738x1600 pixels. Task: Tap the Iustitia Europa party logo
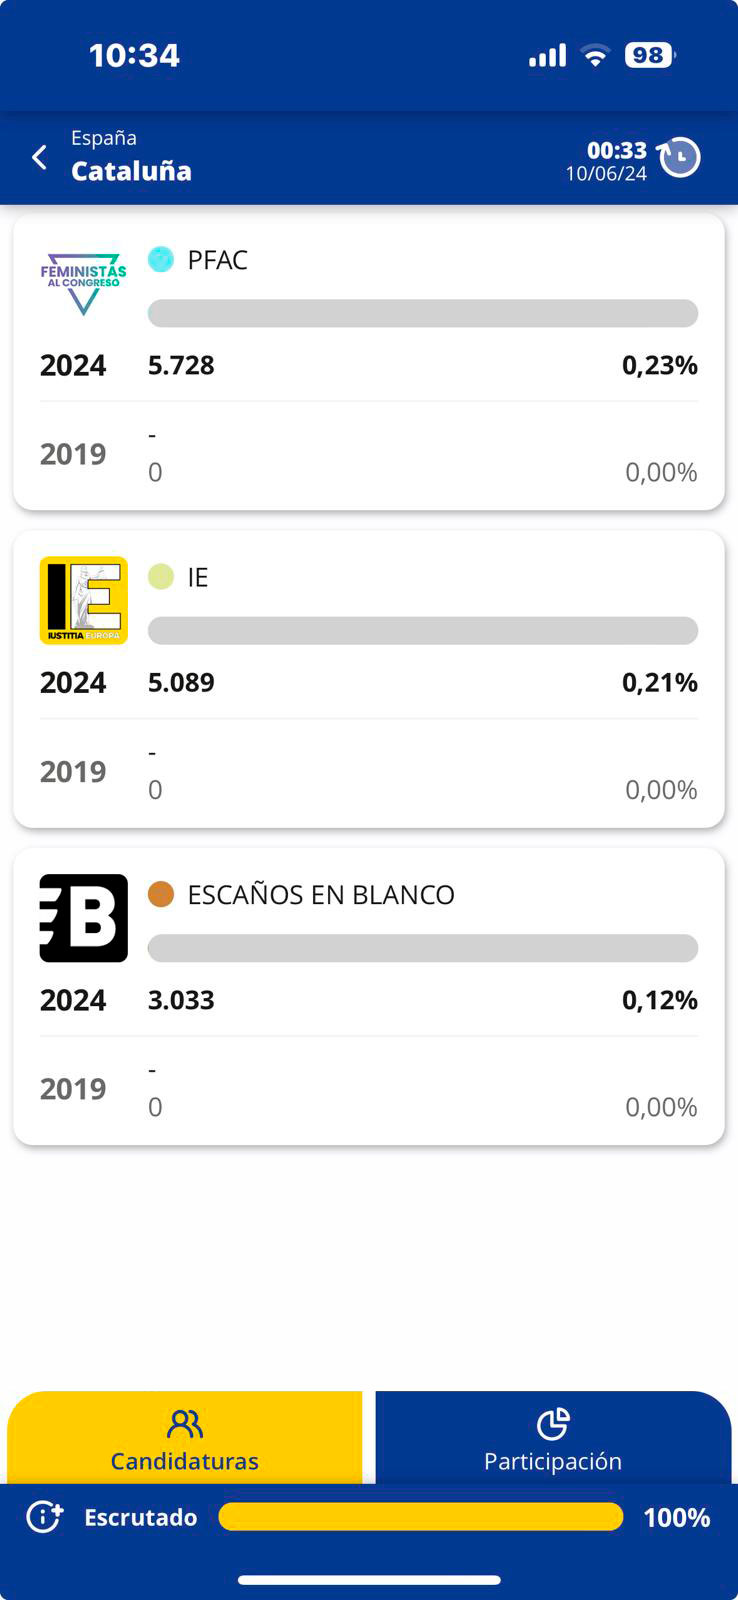pos(84,600)
